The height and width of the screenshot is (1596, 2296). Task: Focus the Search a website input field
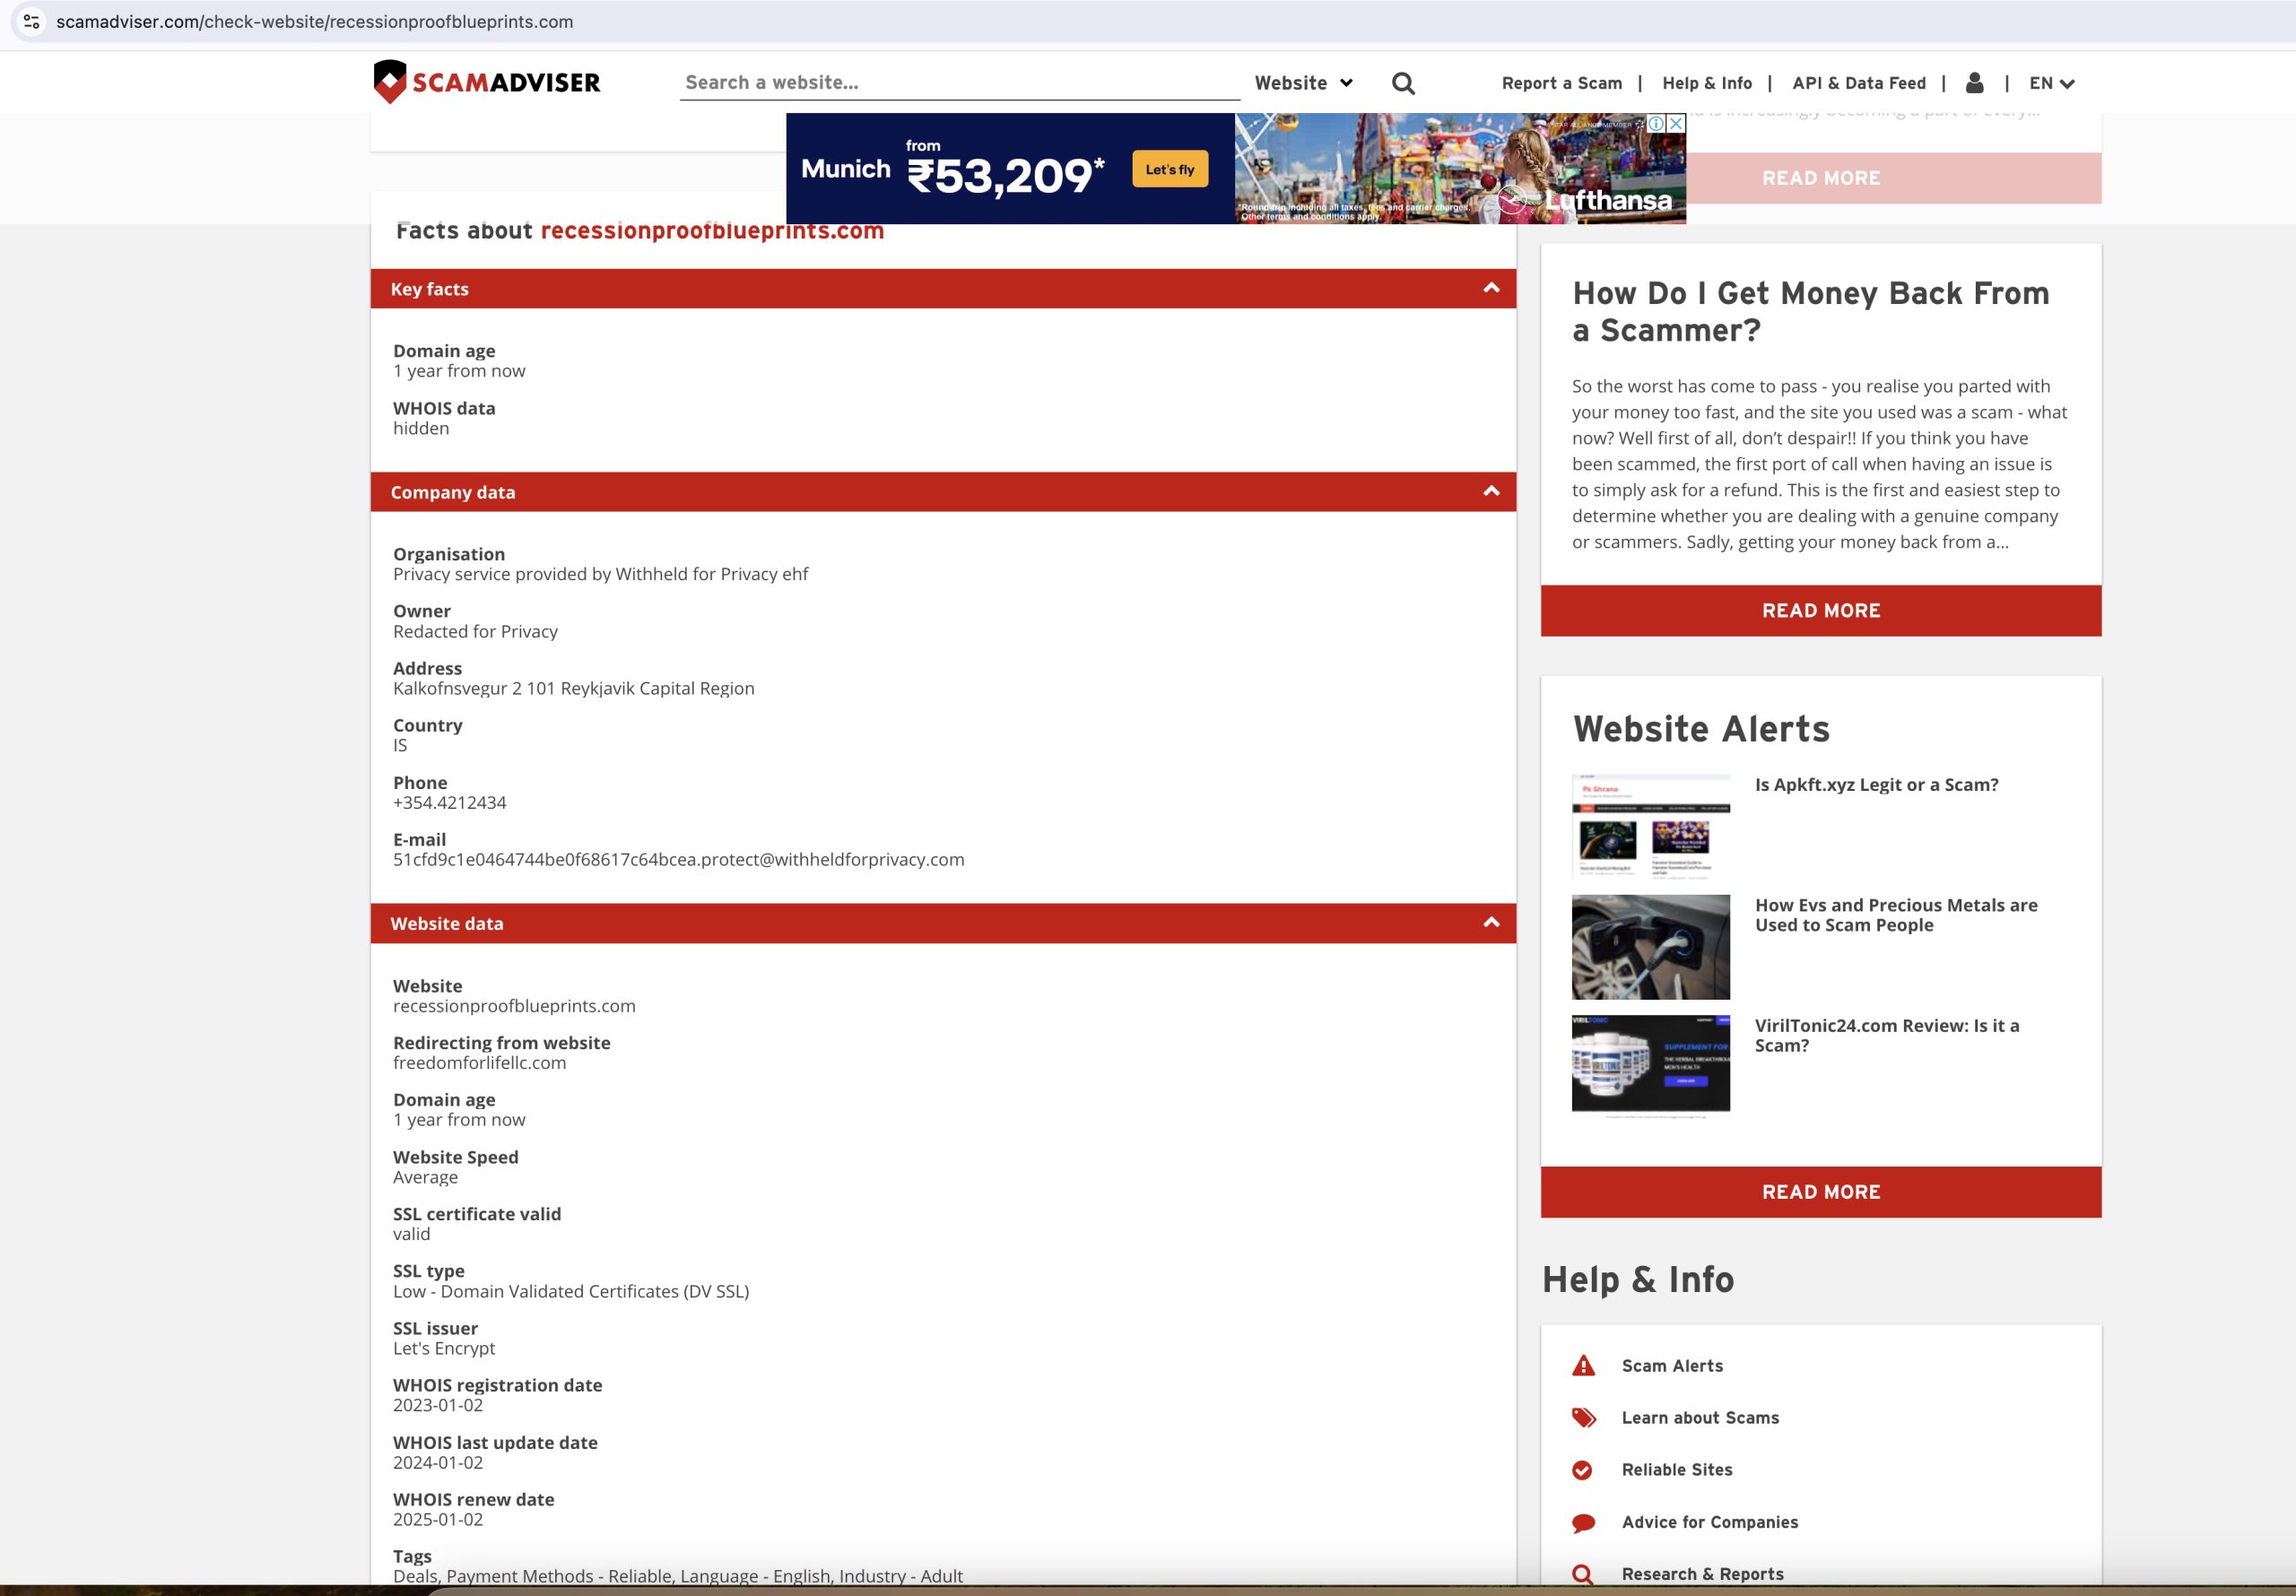pos(959,82)
